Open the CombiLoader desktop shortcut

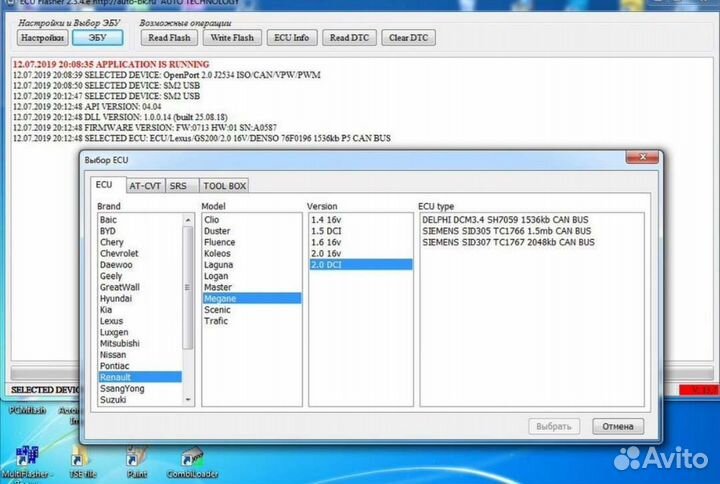pyautogui.click(x=192, y=463)
